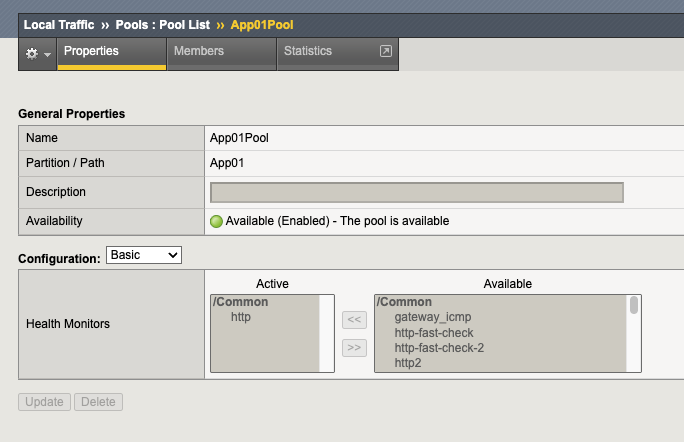Click the Delete button
Image resolution: width=684 pixels, height=442 pixels.
pyautogui.click(x=98, y=402)
